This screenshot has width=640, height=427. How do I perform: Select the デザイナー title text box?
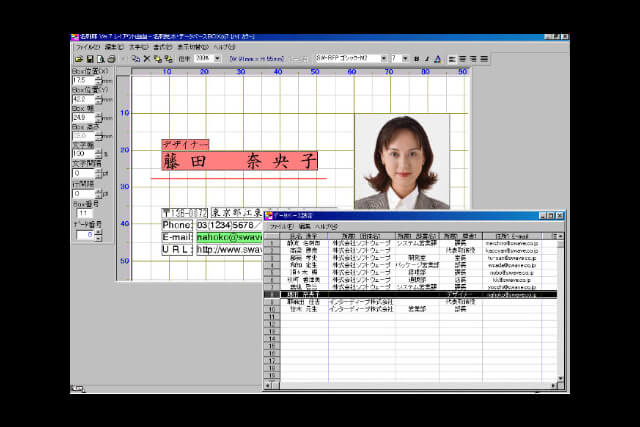click(x=185, y=145)
